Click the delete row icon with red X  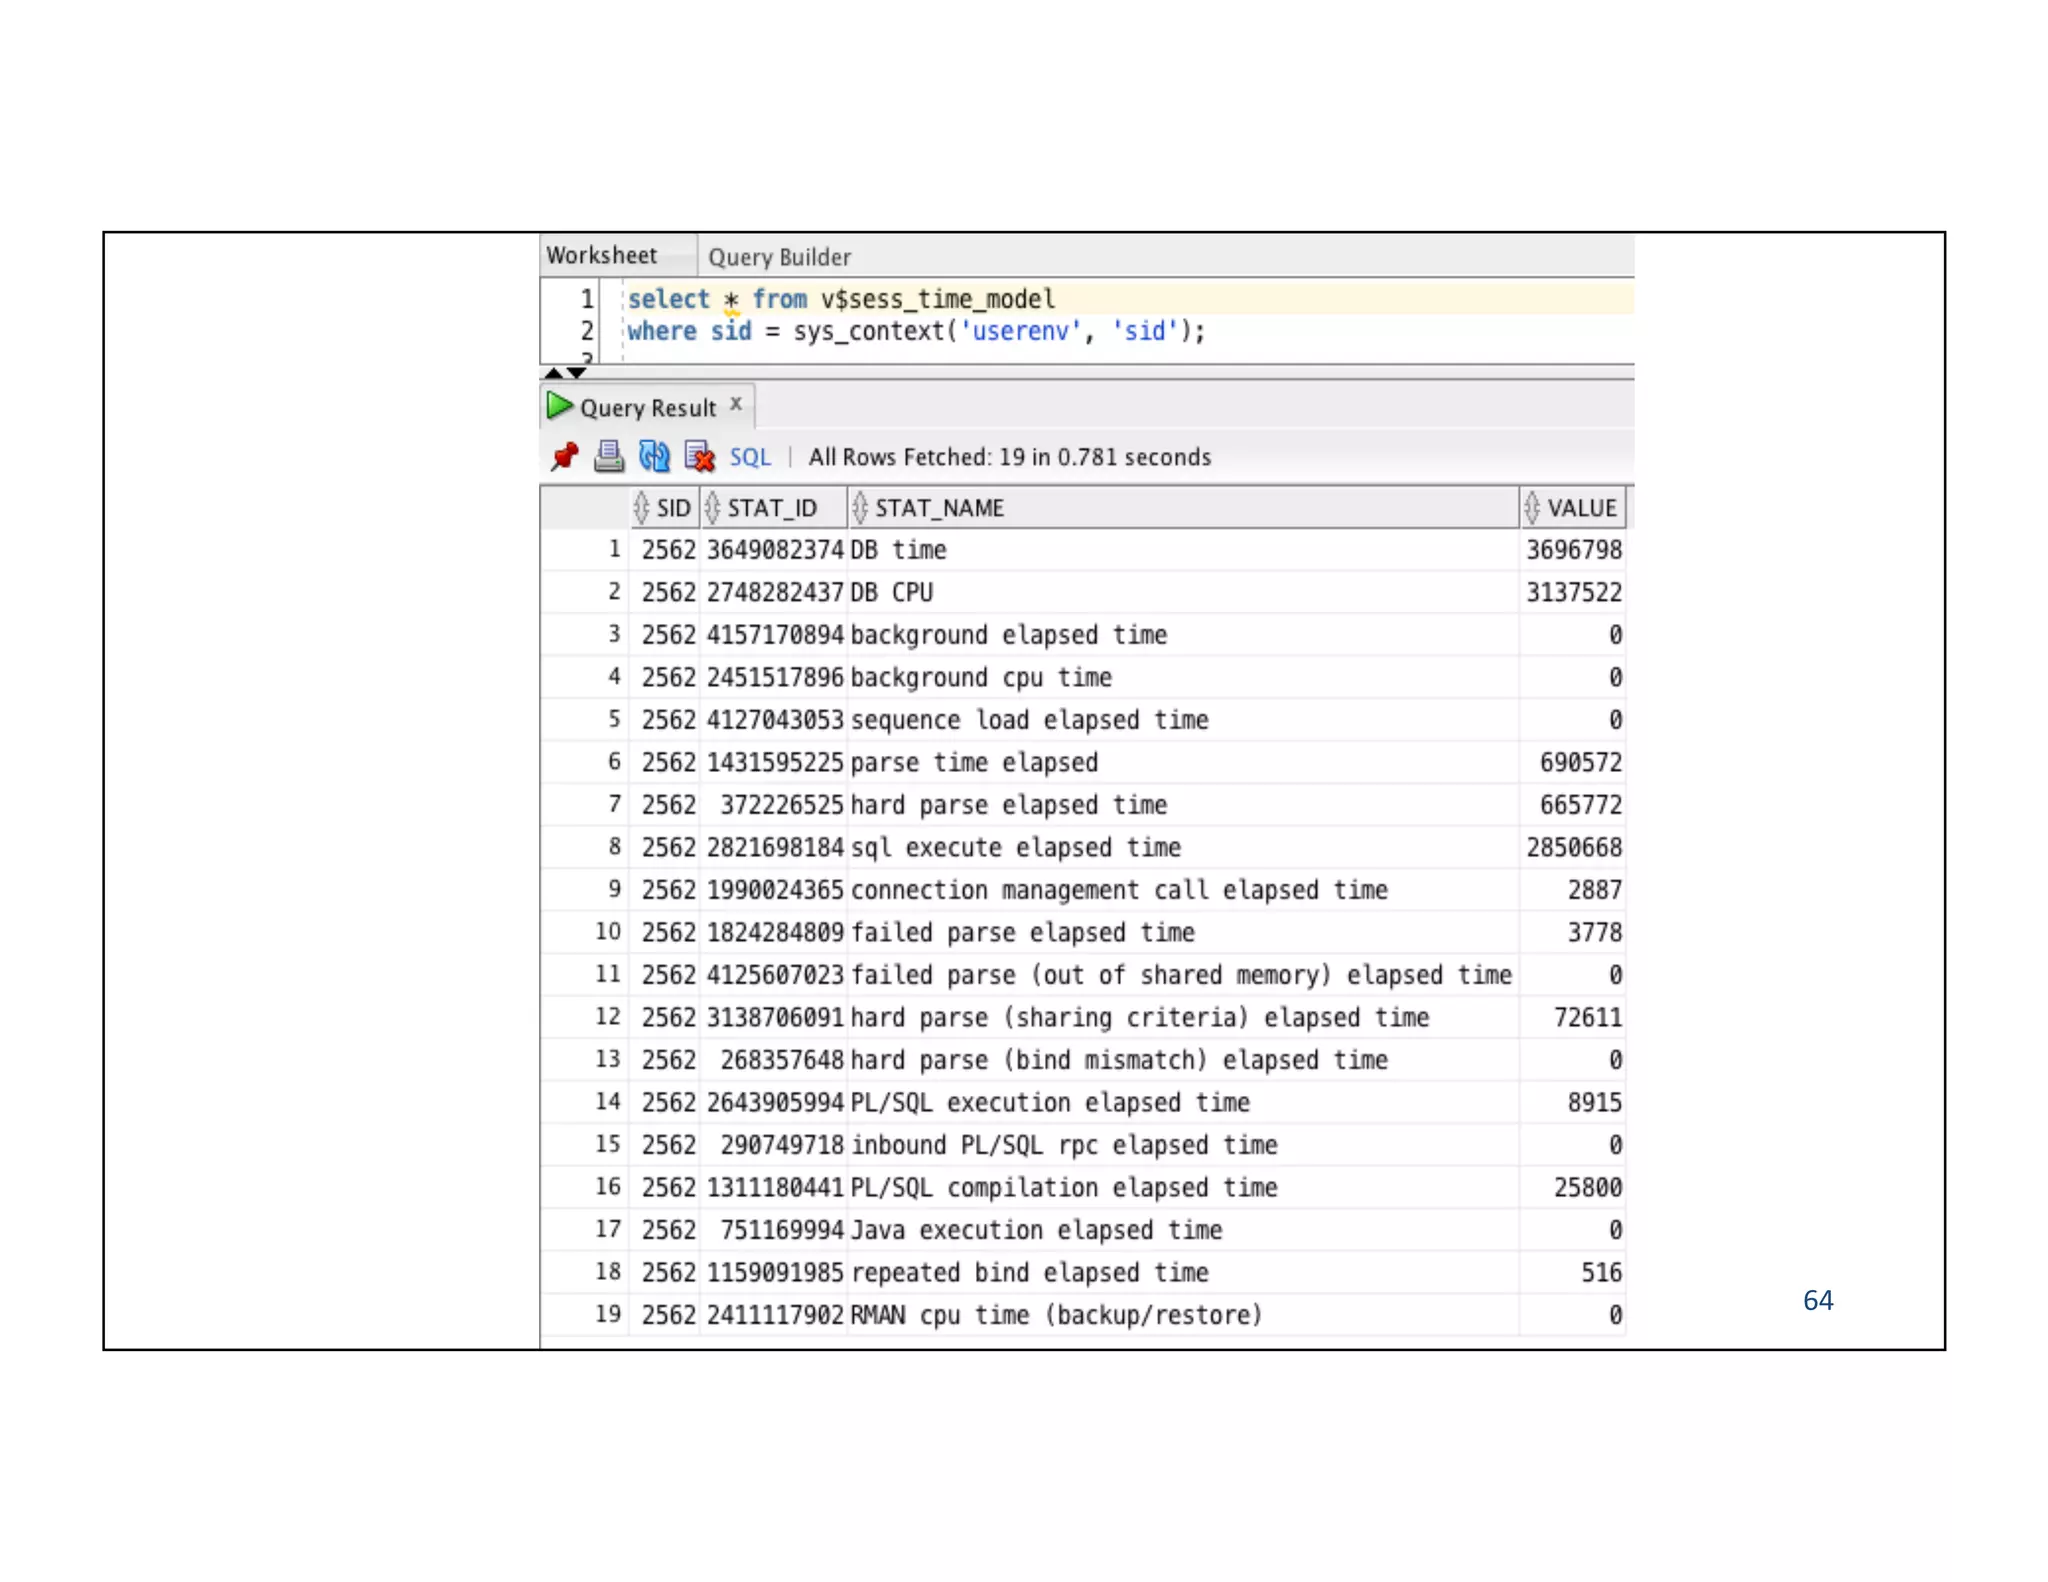(x=699, y=457)
